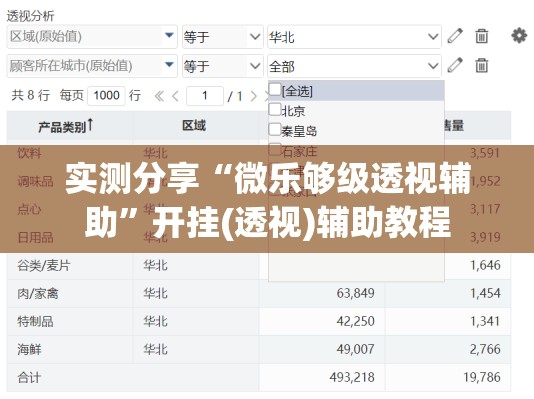Check the [全选] option
This screenshot has width=534, height=399.
[275, 90]
